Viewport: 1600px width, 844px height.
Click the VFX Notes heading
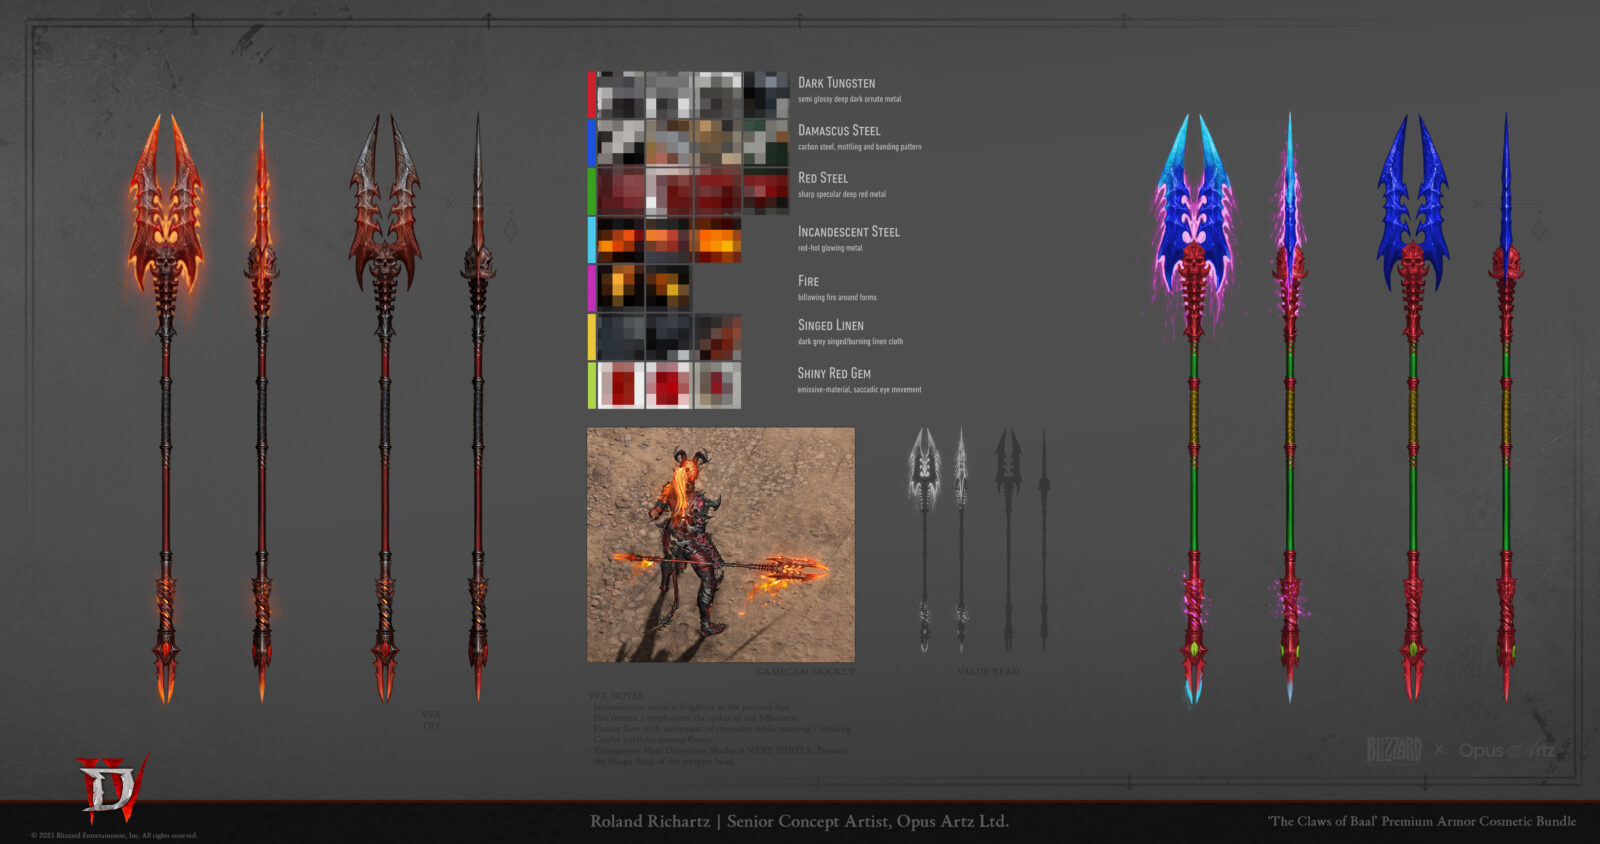pos(615,695)
